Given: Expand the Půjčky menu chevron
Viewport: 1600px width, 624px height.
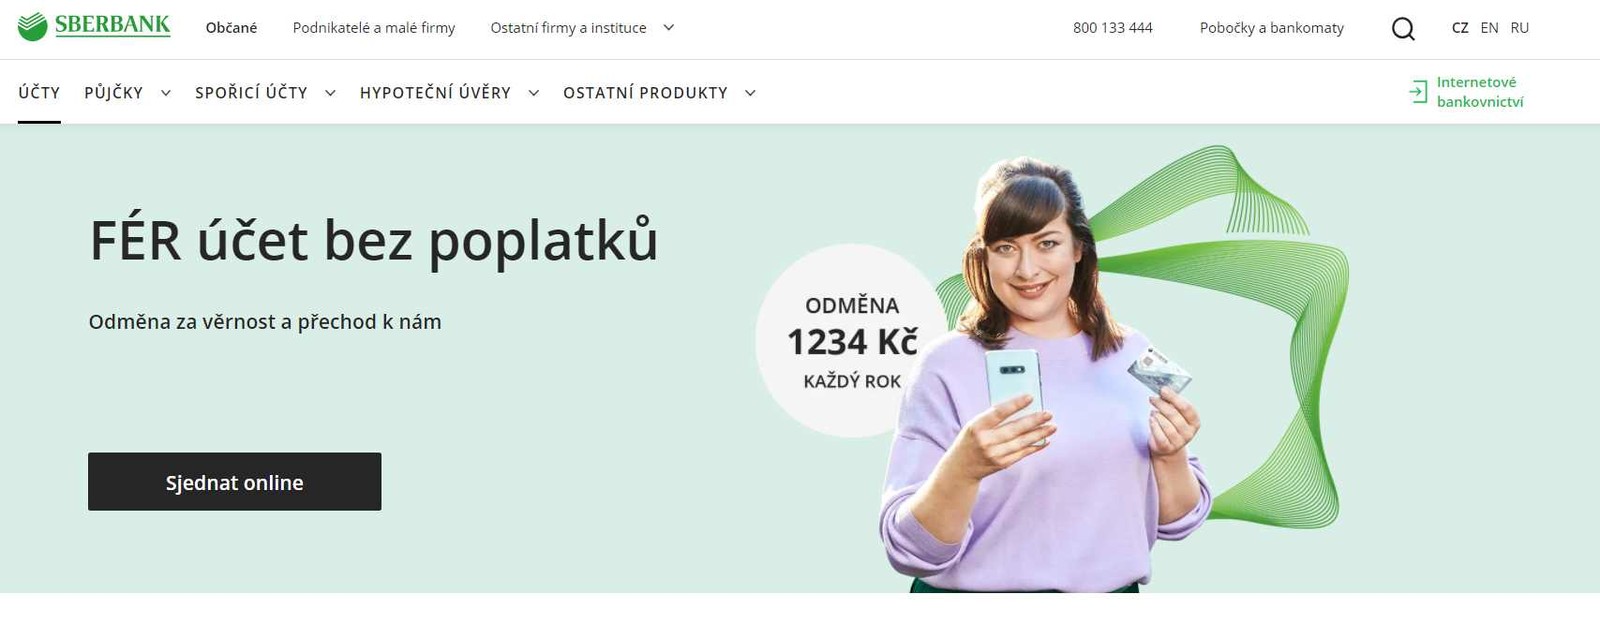Looking at the screenshot, I should tap(166, 93).
